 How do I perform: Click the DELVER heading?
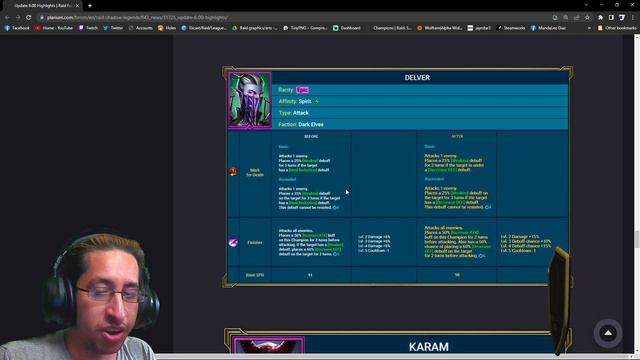[417, 78]
